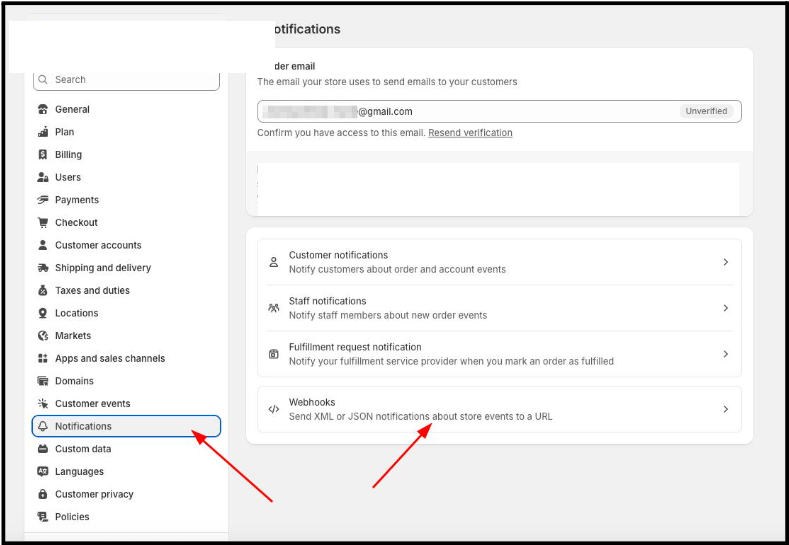Click the Checkout cart icon

pyautogui.click(x=42, y=223)
